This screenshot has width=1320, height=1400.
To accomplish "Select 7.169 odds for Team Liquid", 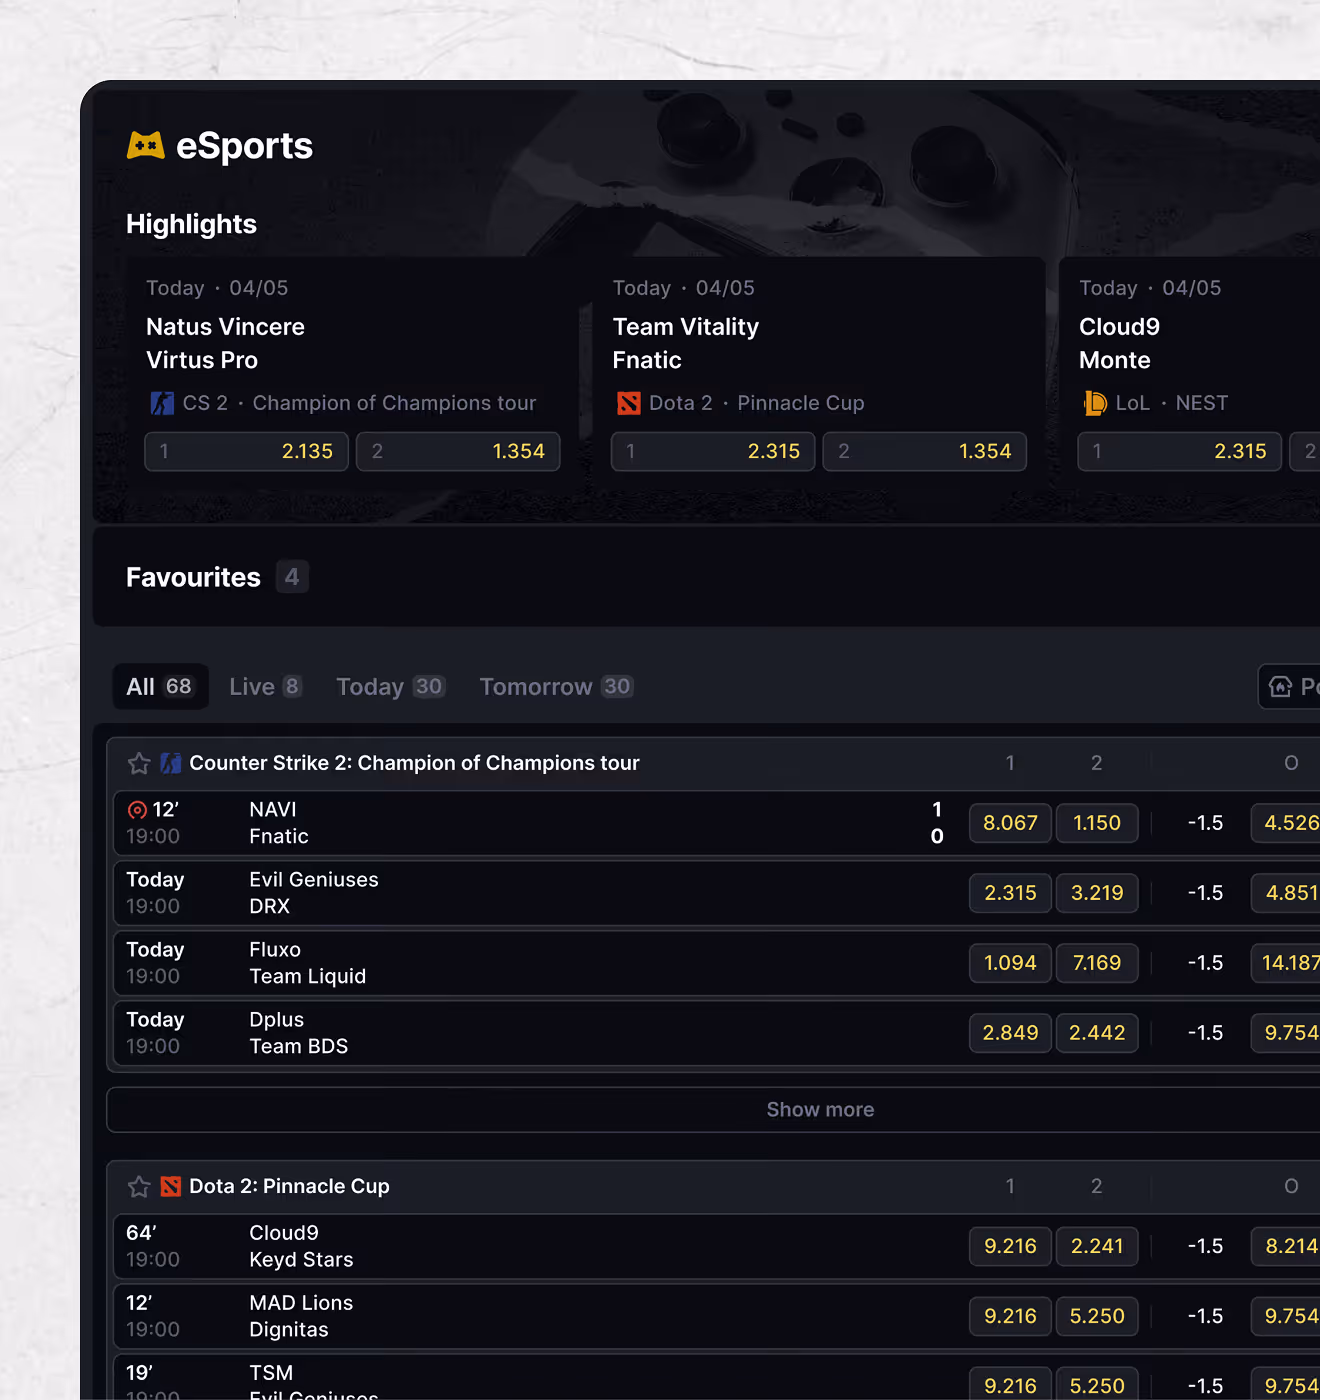I will (1097, 963).
